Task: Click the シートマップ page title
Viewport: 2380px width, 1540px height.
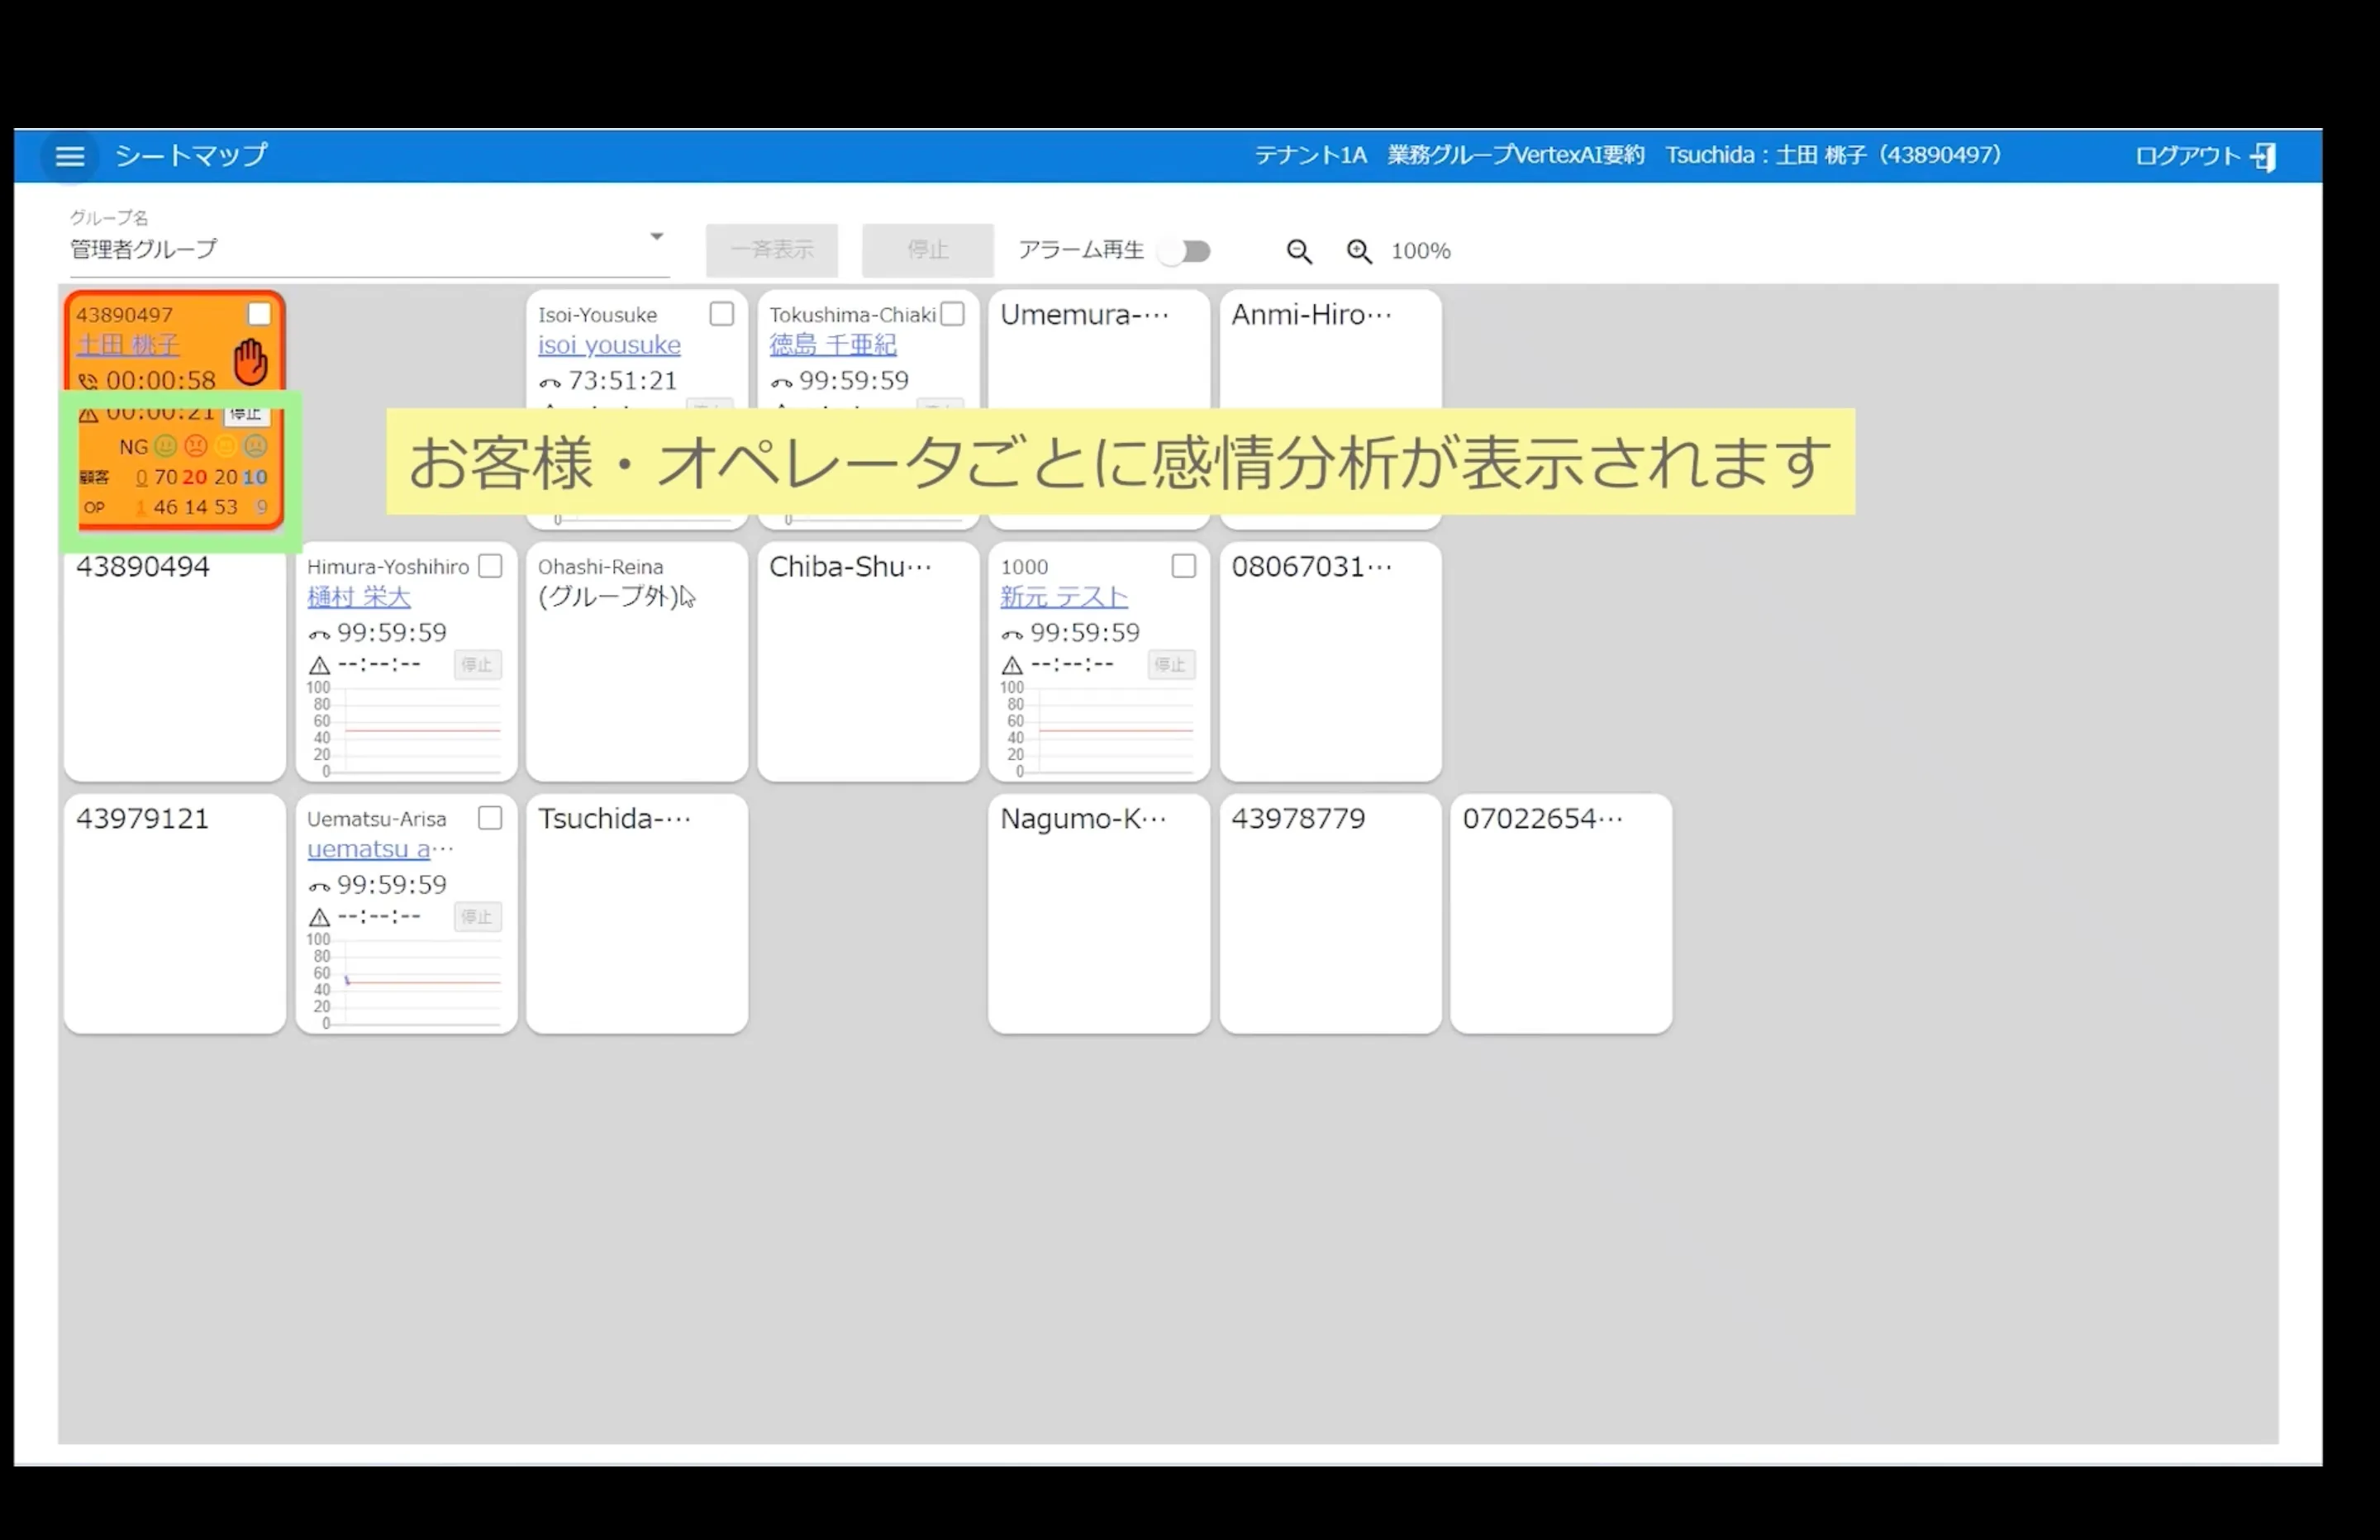Action: coord(191,155)
